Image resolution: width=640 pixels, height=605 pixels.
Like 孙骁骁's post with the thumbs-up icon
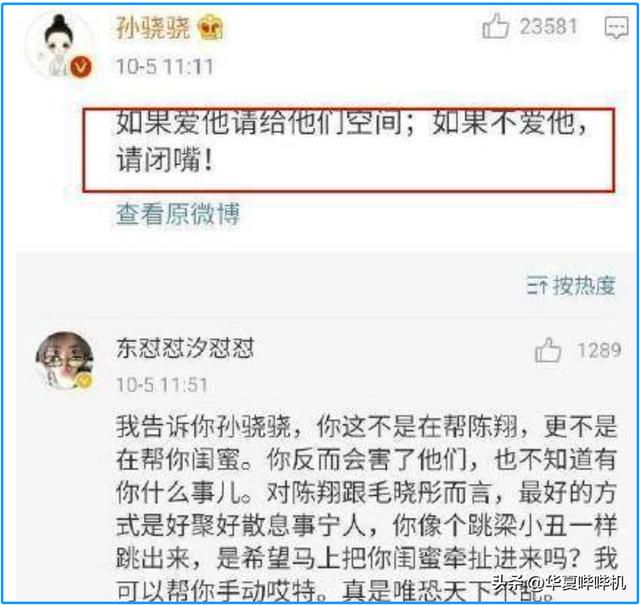coord(496,26)
